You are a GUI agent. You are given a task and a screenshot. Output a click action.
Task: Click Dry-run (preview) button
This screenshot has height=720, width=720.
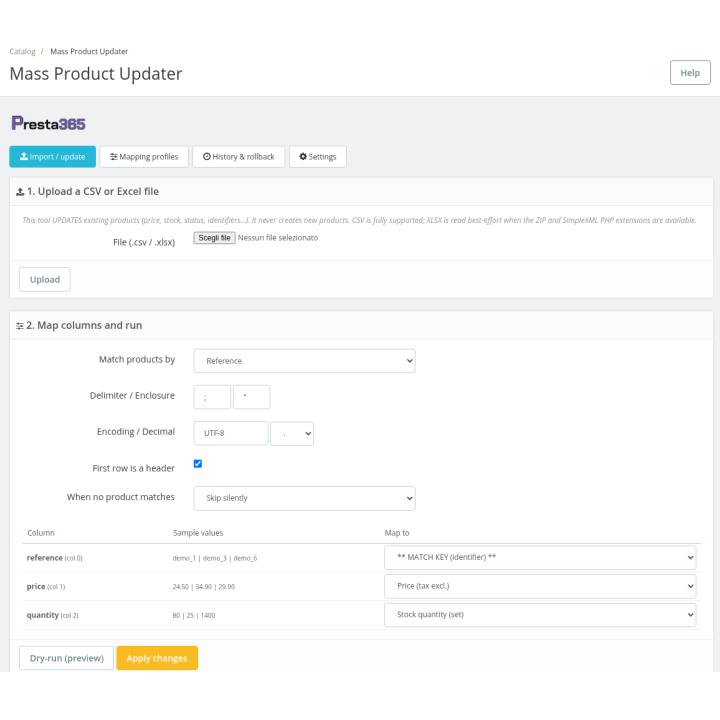click(x=67, y=658)
